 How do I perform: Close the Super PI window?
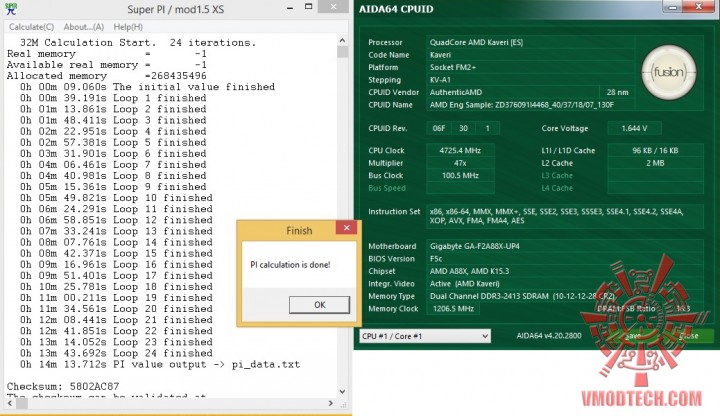point(333,6)
